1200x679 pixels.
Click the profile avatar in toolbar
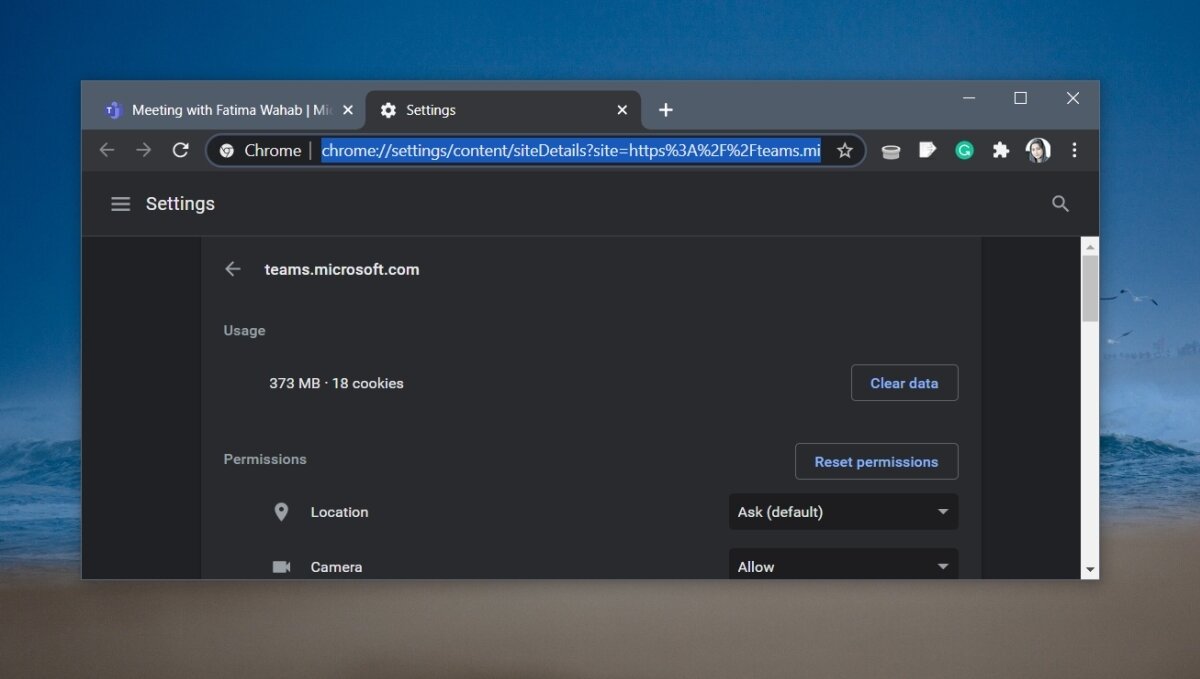[1038, 150]
